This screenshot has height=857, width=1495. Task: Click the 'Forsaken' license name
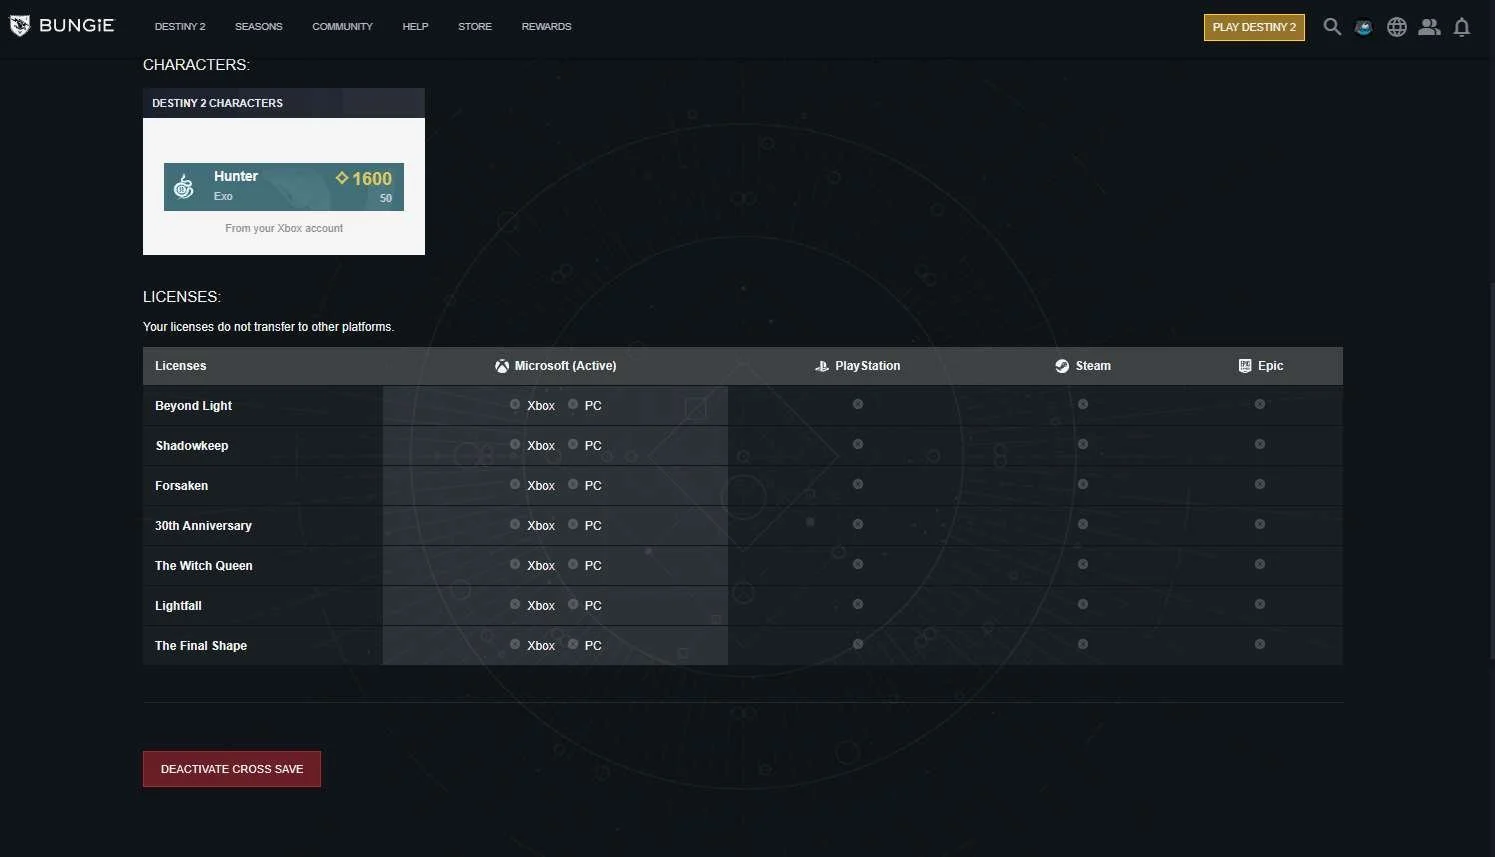coord(182,486)
